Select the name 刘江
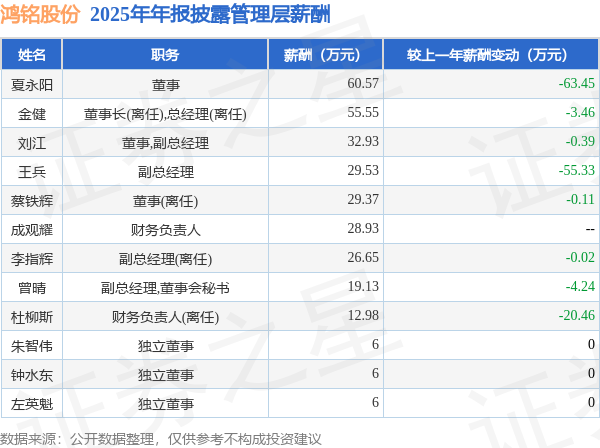This screenshot has height=448, width=600. click(32, 143)
